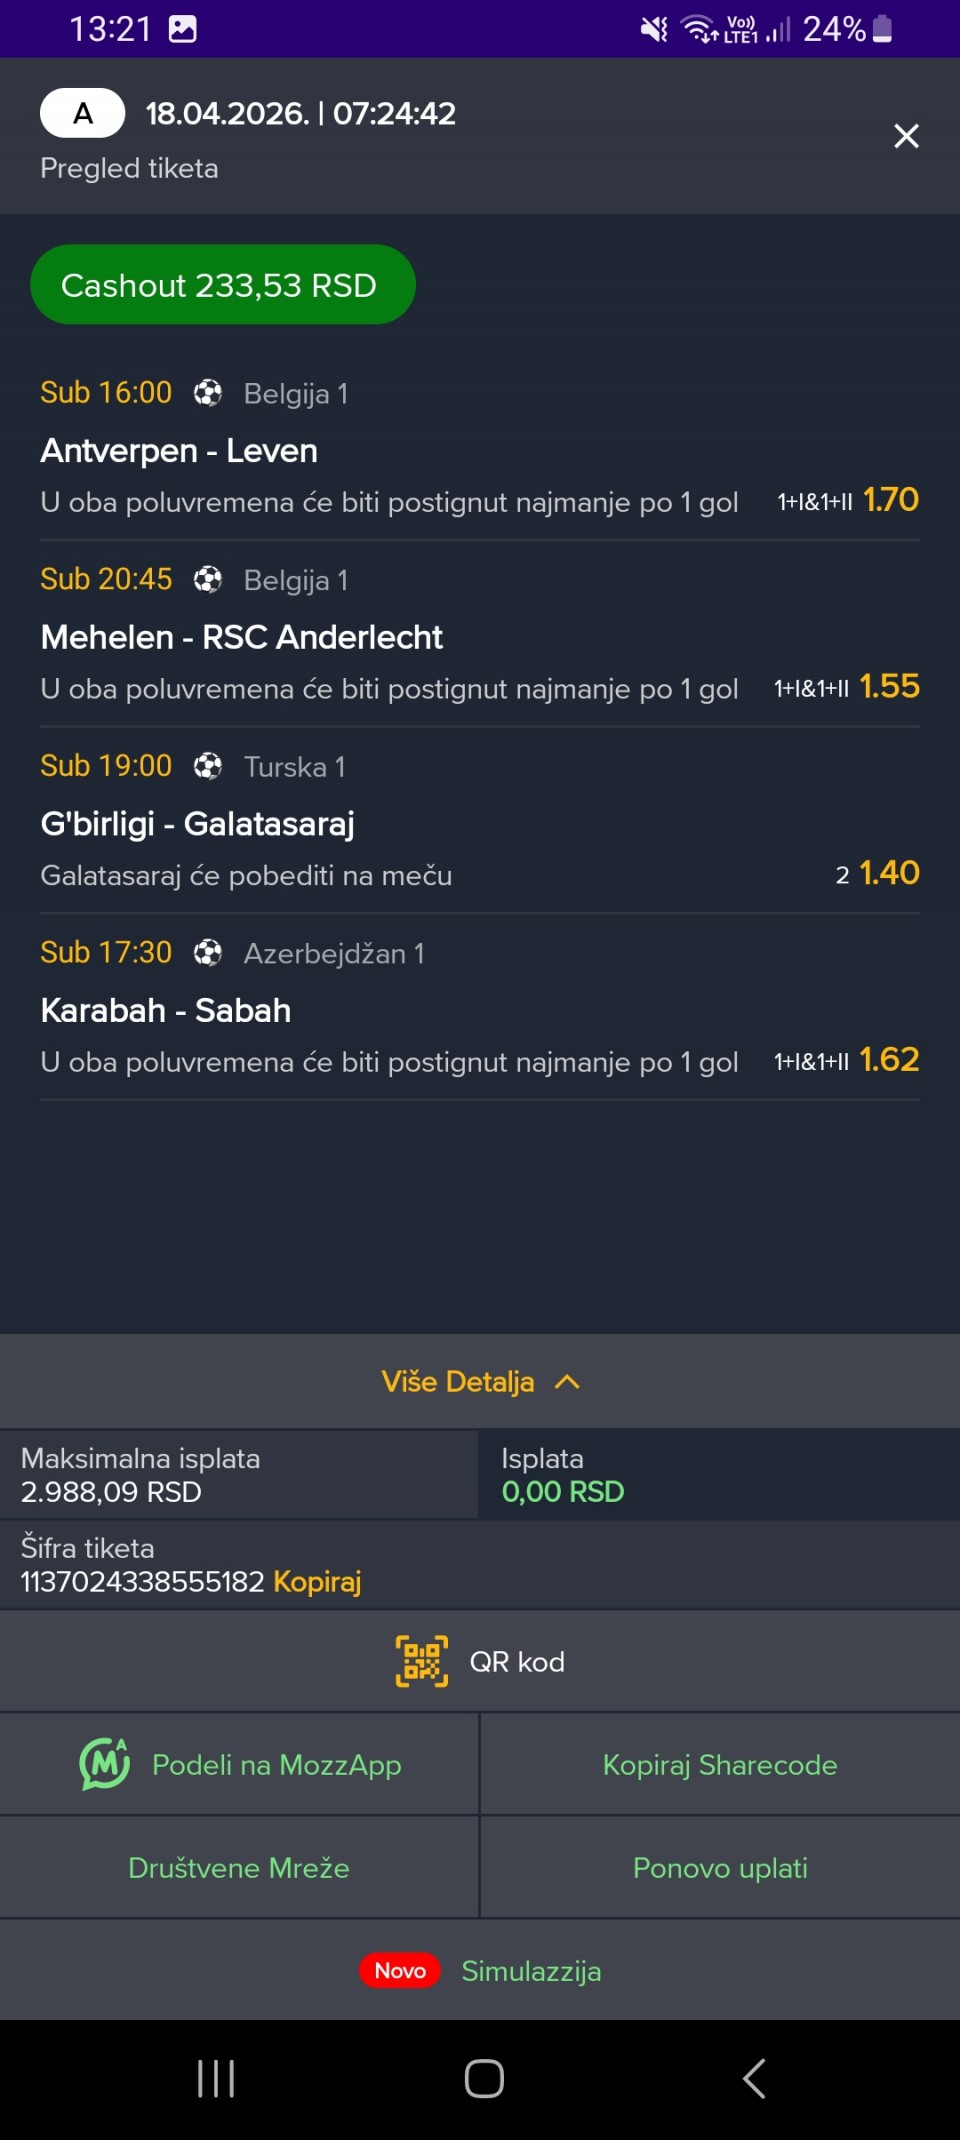Screen dimensions: 960x2140
Task: Tap the red Novo badge
Action: coord(400,1971)
